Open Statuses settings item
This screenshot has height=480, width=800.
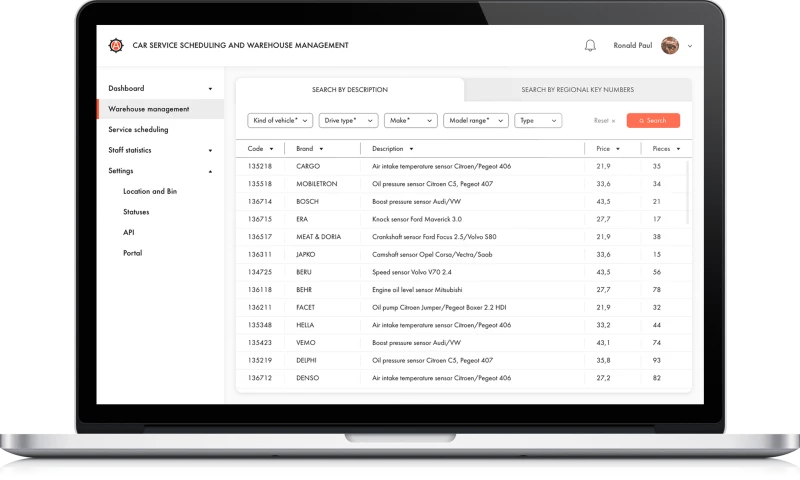tap(136, 212)
